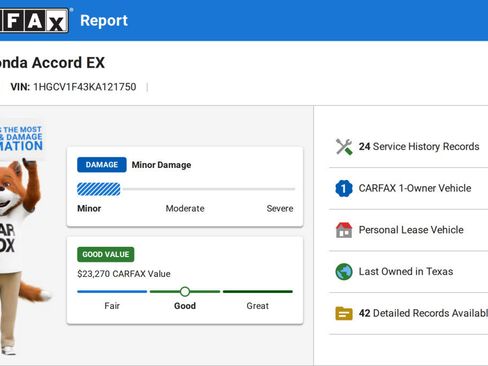
Task: Click the yellow folder records icon
Action: coord(344,313)
